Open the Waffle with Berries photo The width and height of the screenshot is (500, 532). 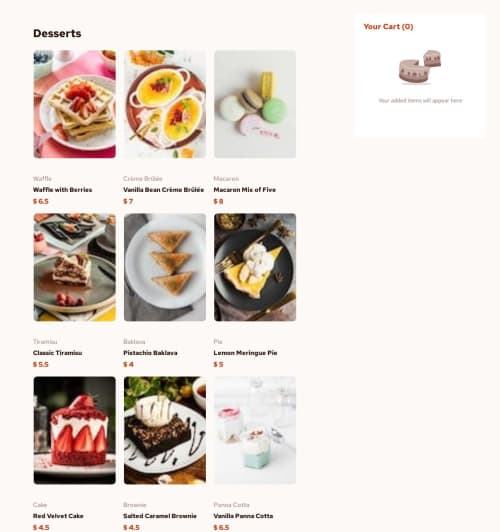(75, 104)
